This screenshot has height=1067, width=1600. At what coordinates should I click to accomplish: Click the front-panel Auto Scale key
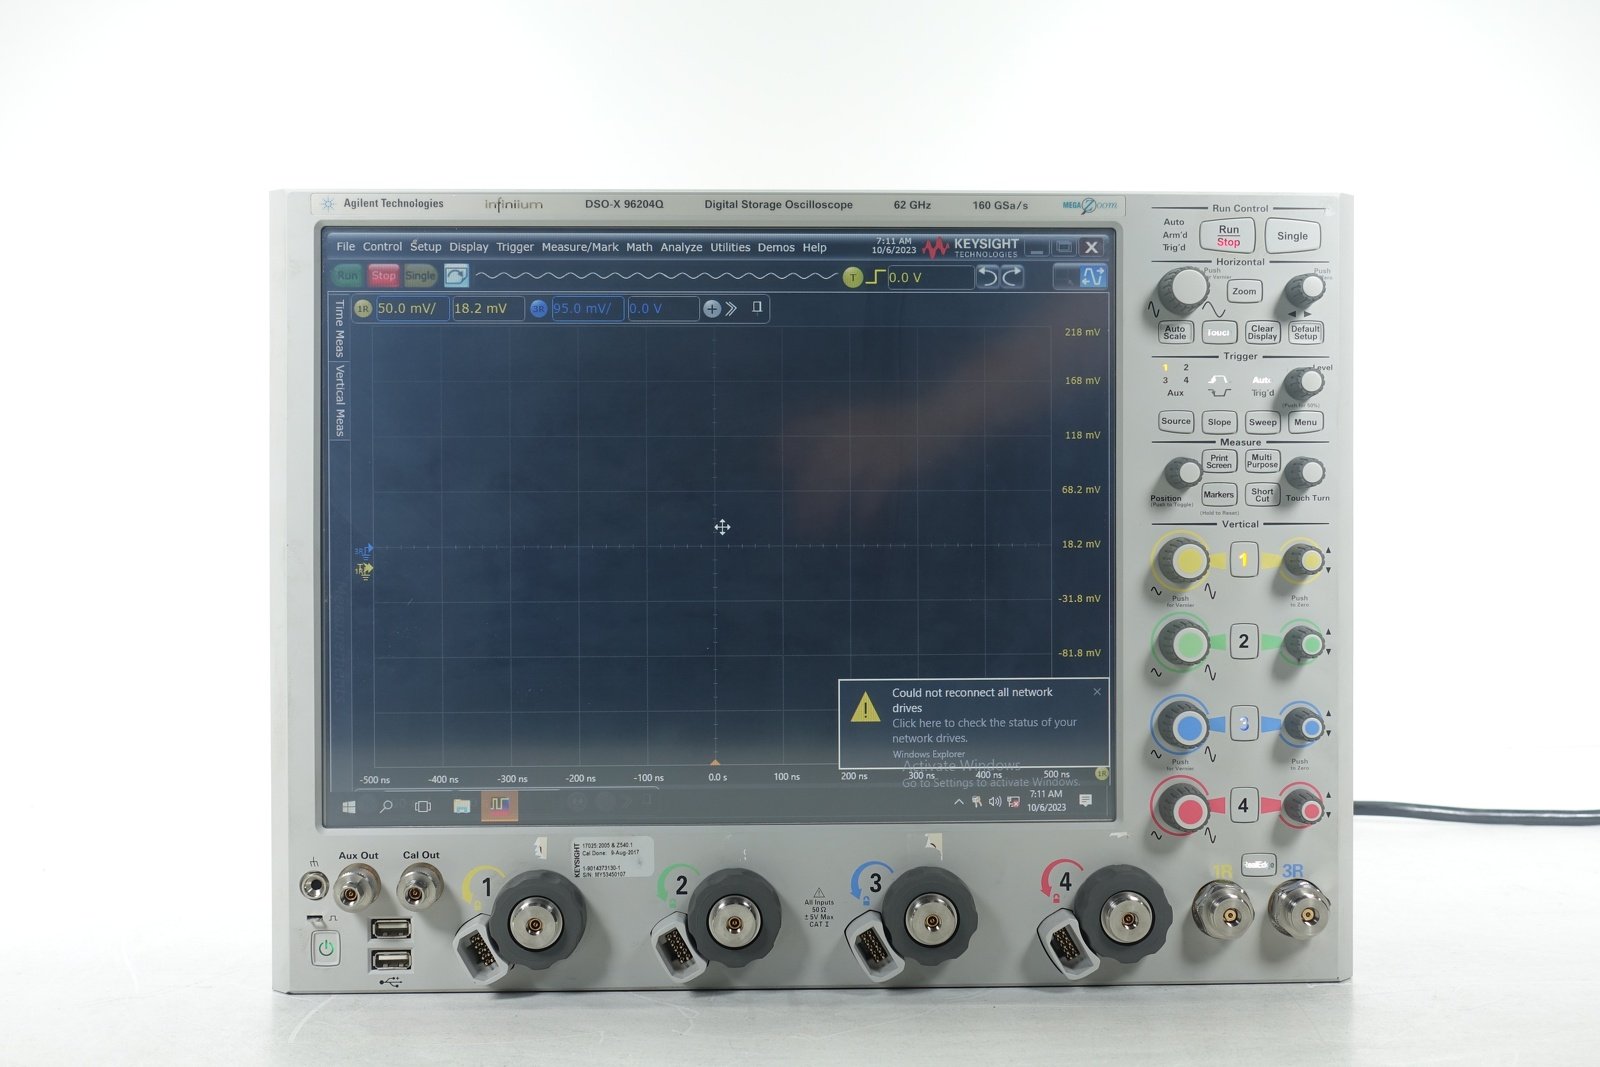pos(1175,332)
